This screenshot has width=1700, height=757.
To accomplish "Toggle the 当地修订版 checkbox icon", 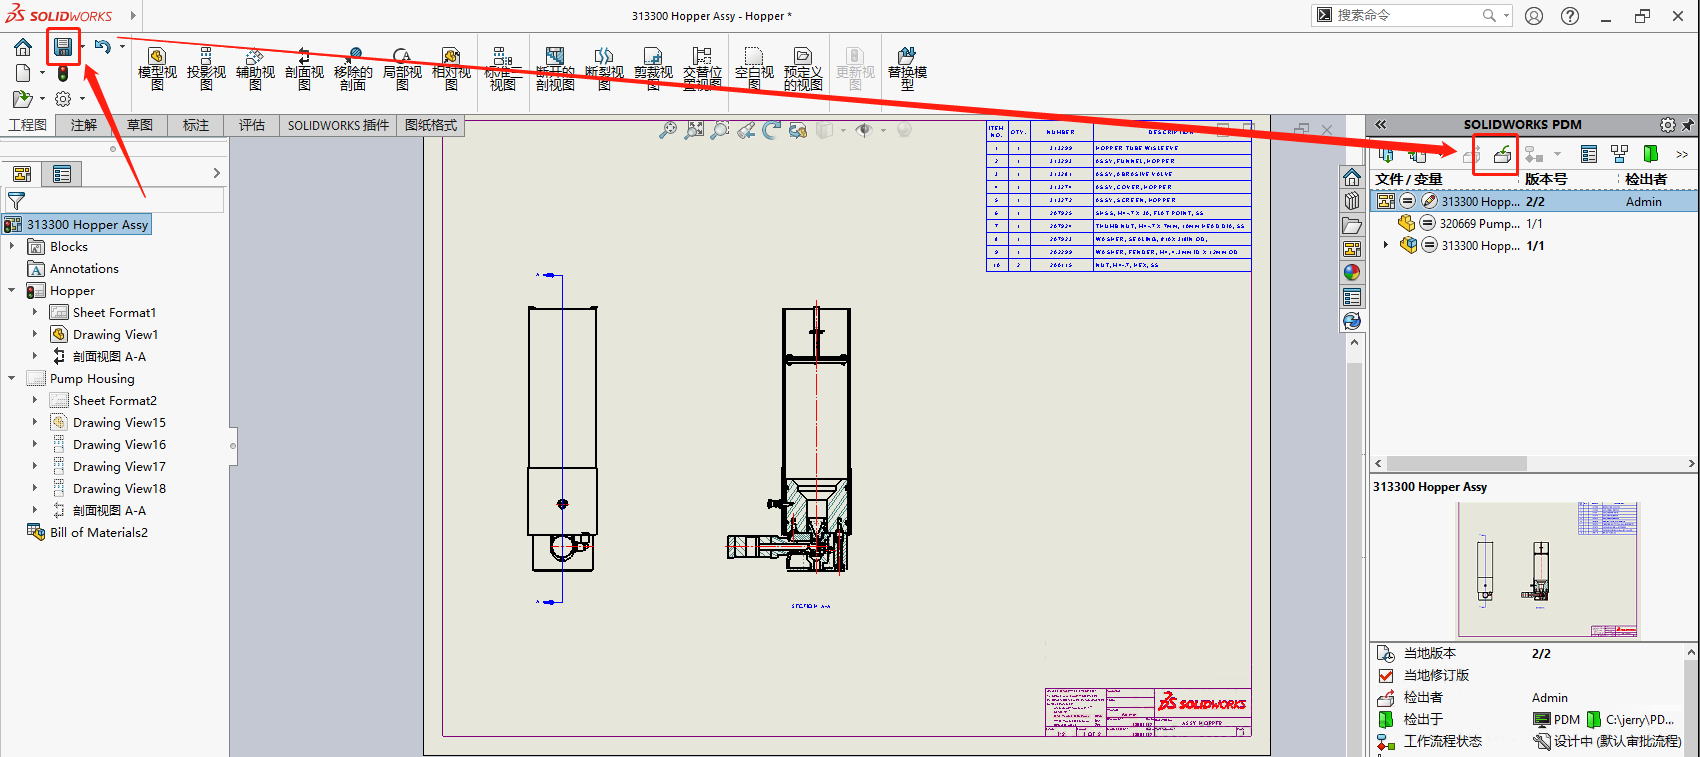I will point(1386,676).
